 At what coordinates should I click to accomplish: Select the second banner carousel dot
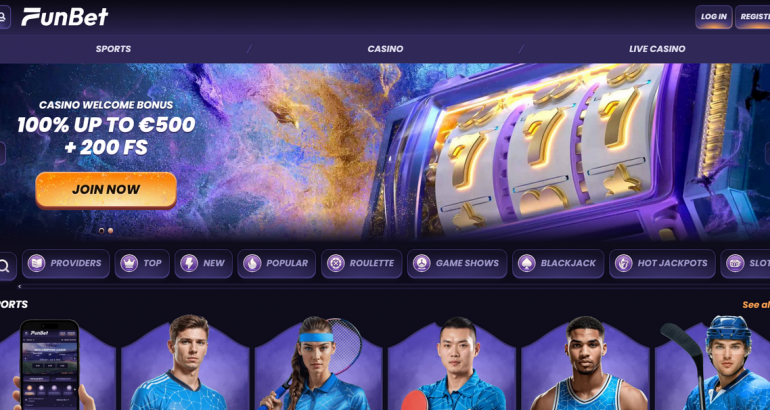110,231
